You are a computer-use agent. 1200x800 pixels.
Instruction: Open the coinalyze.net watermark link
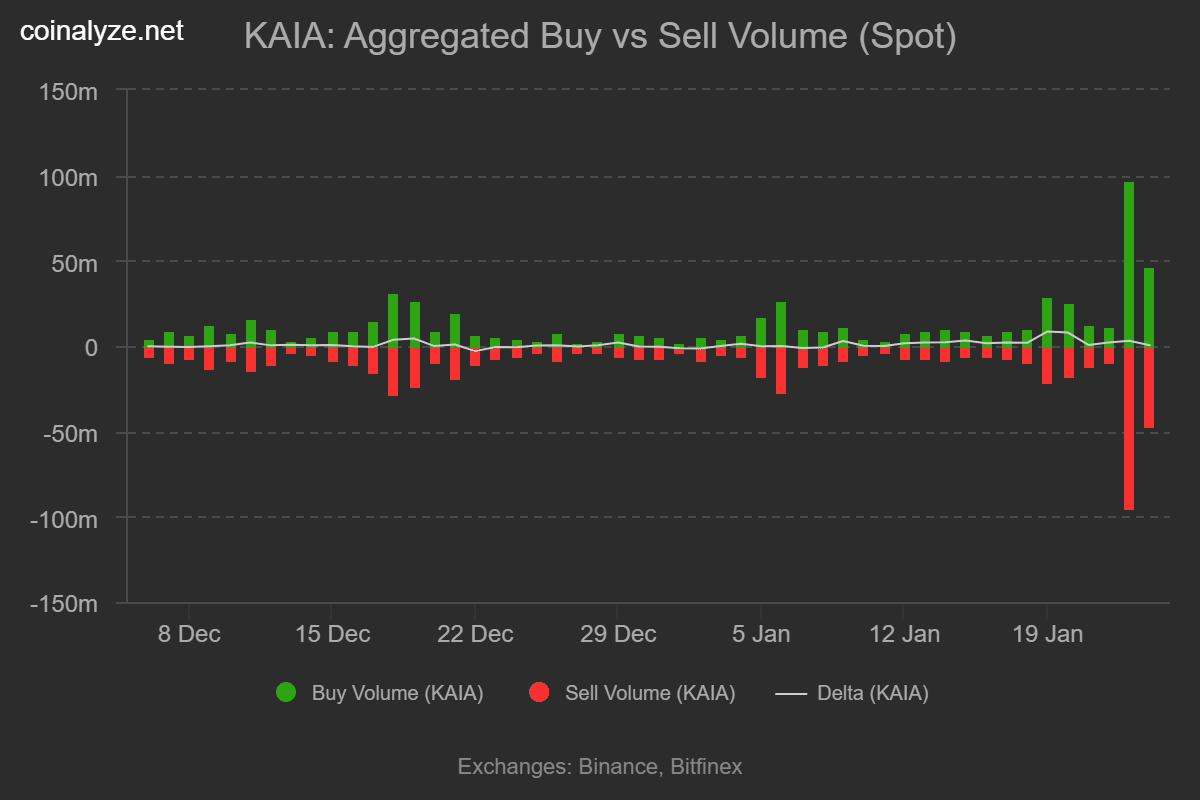click(102, 31)
